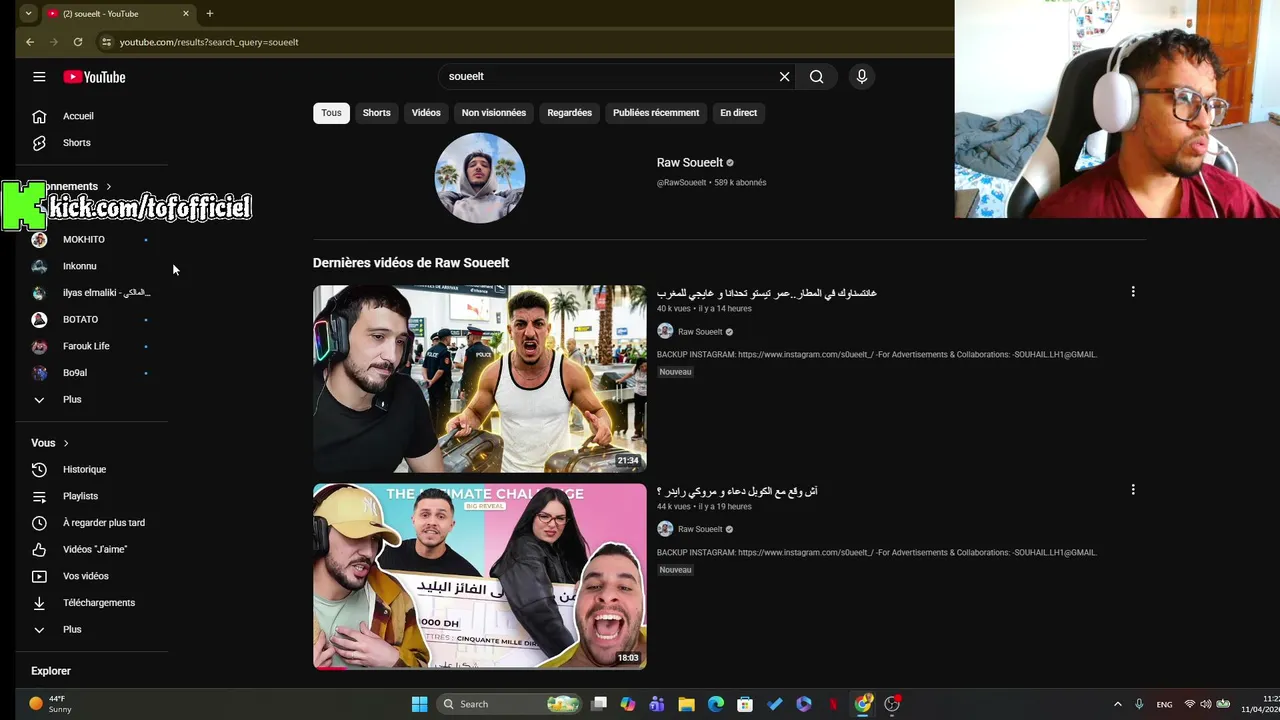Open the weather widget showing 44°F Sunny

coord(50,704)
